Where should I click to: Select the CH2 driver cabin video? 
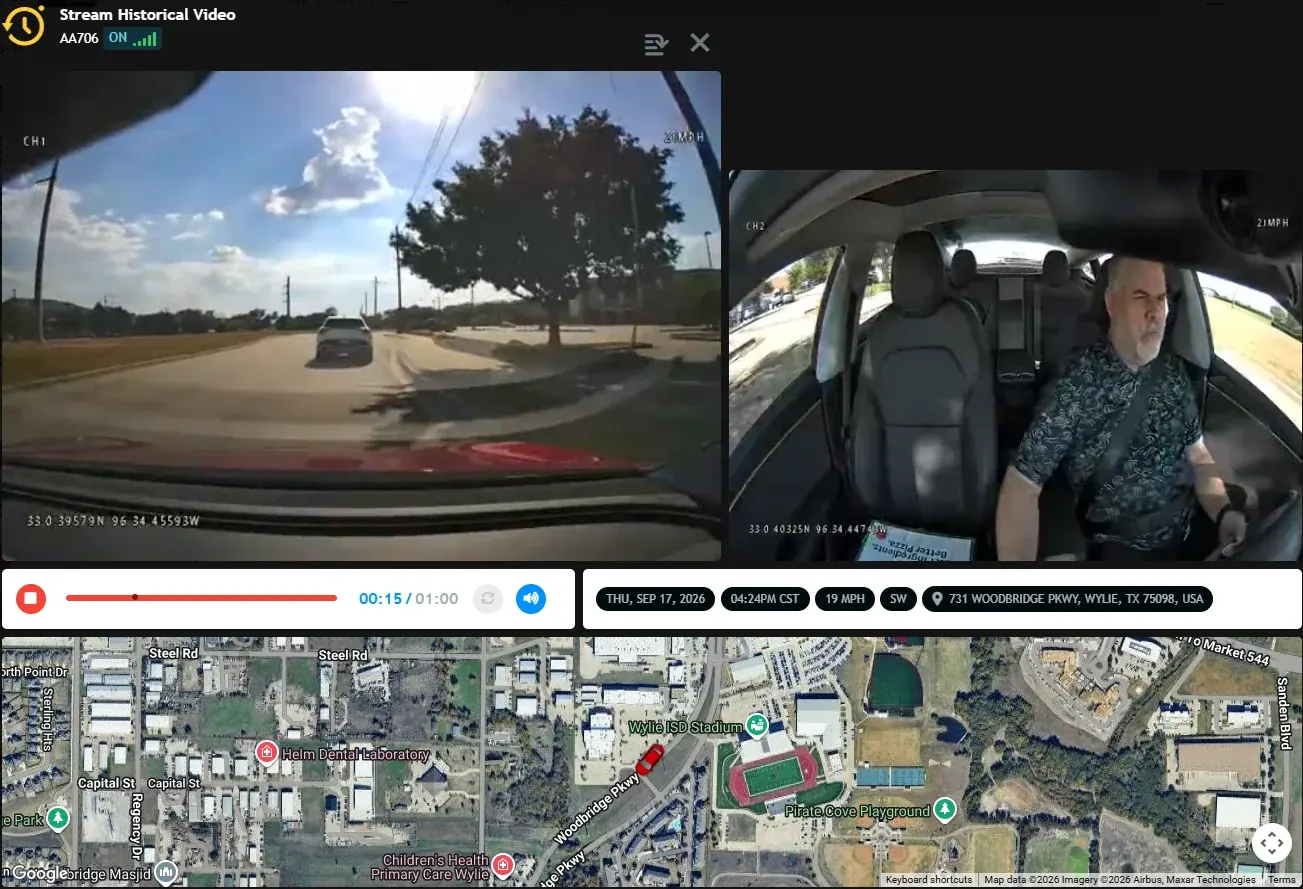[1016, 365]
